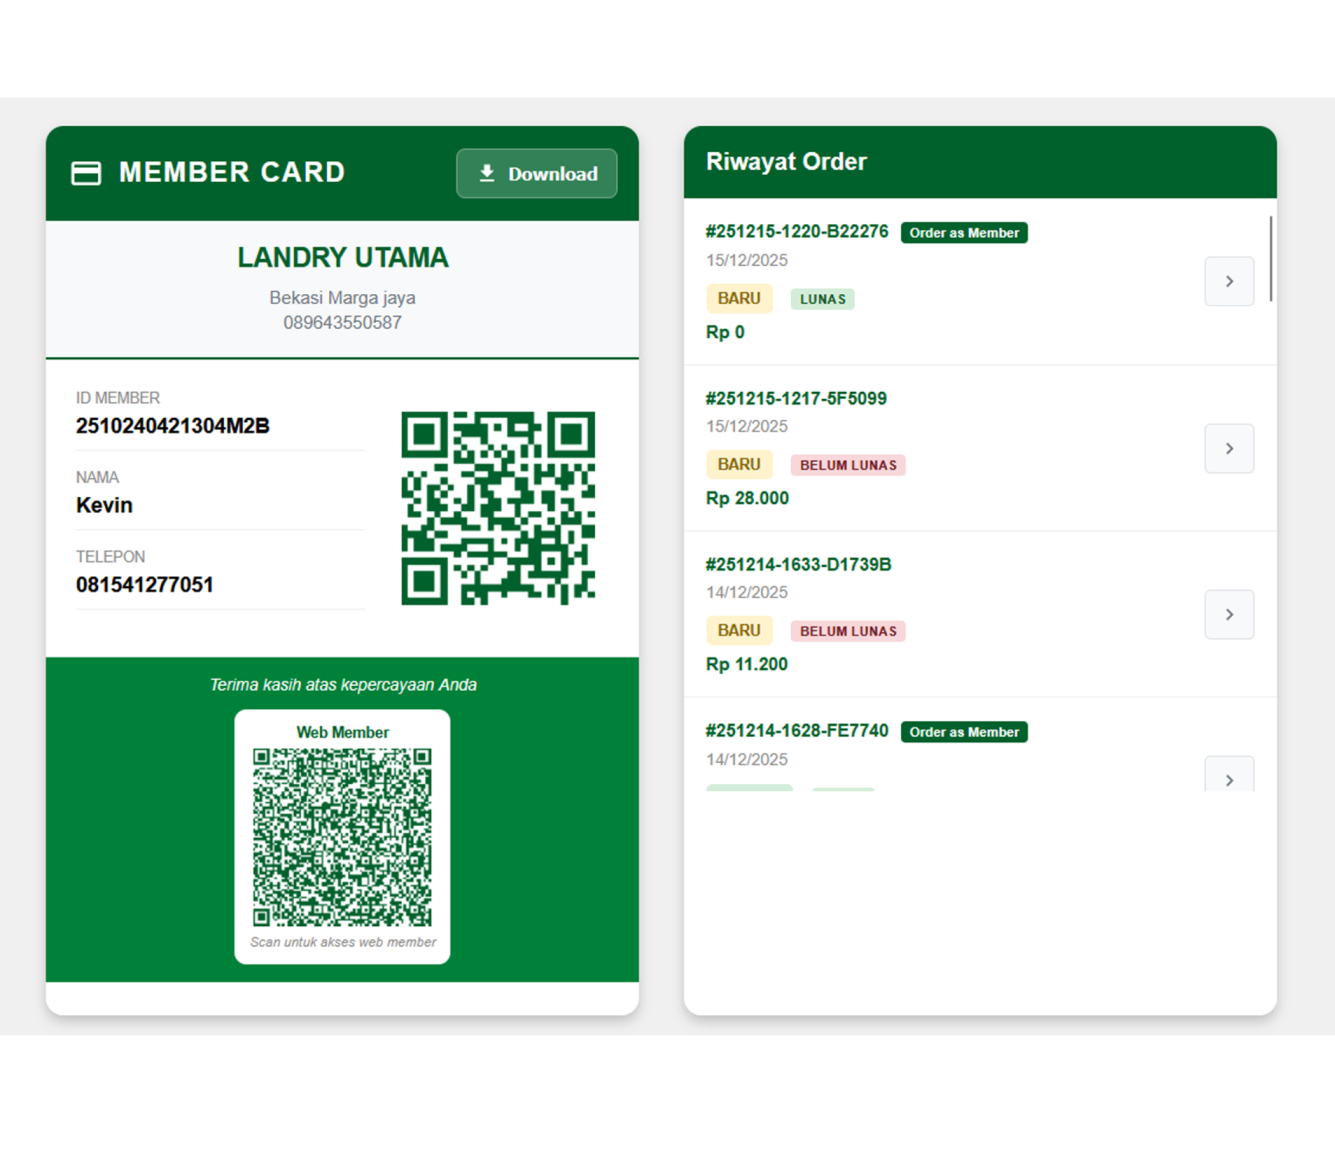Image resolution: width=1335 pixels, height=1176 pixels.
Task: Click the Bekasi Marga jaya address
Action: [342, 298]
